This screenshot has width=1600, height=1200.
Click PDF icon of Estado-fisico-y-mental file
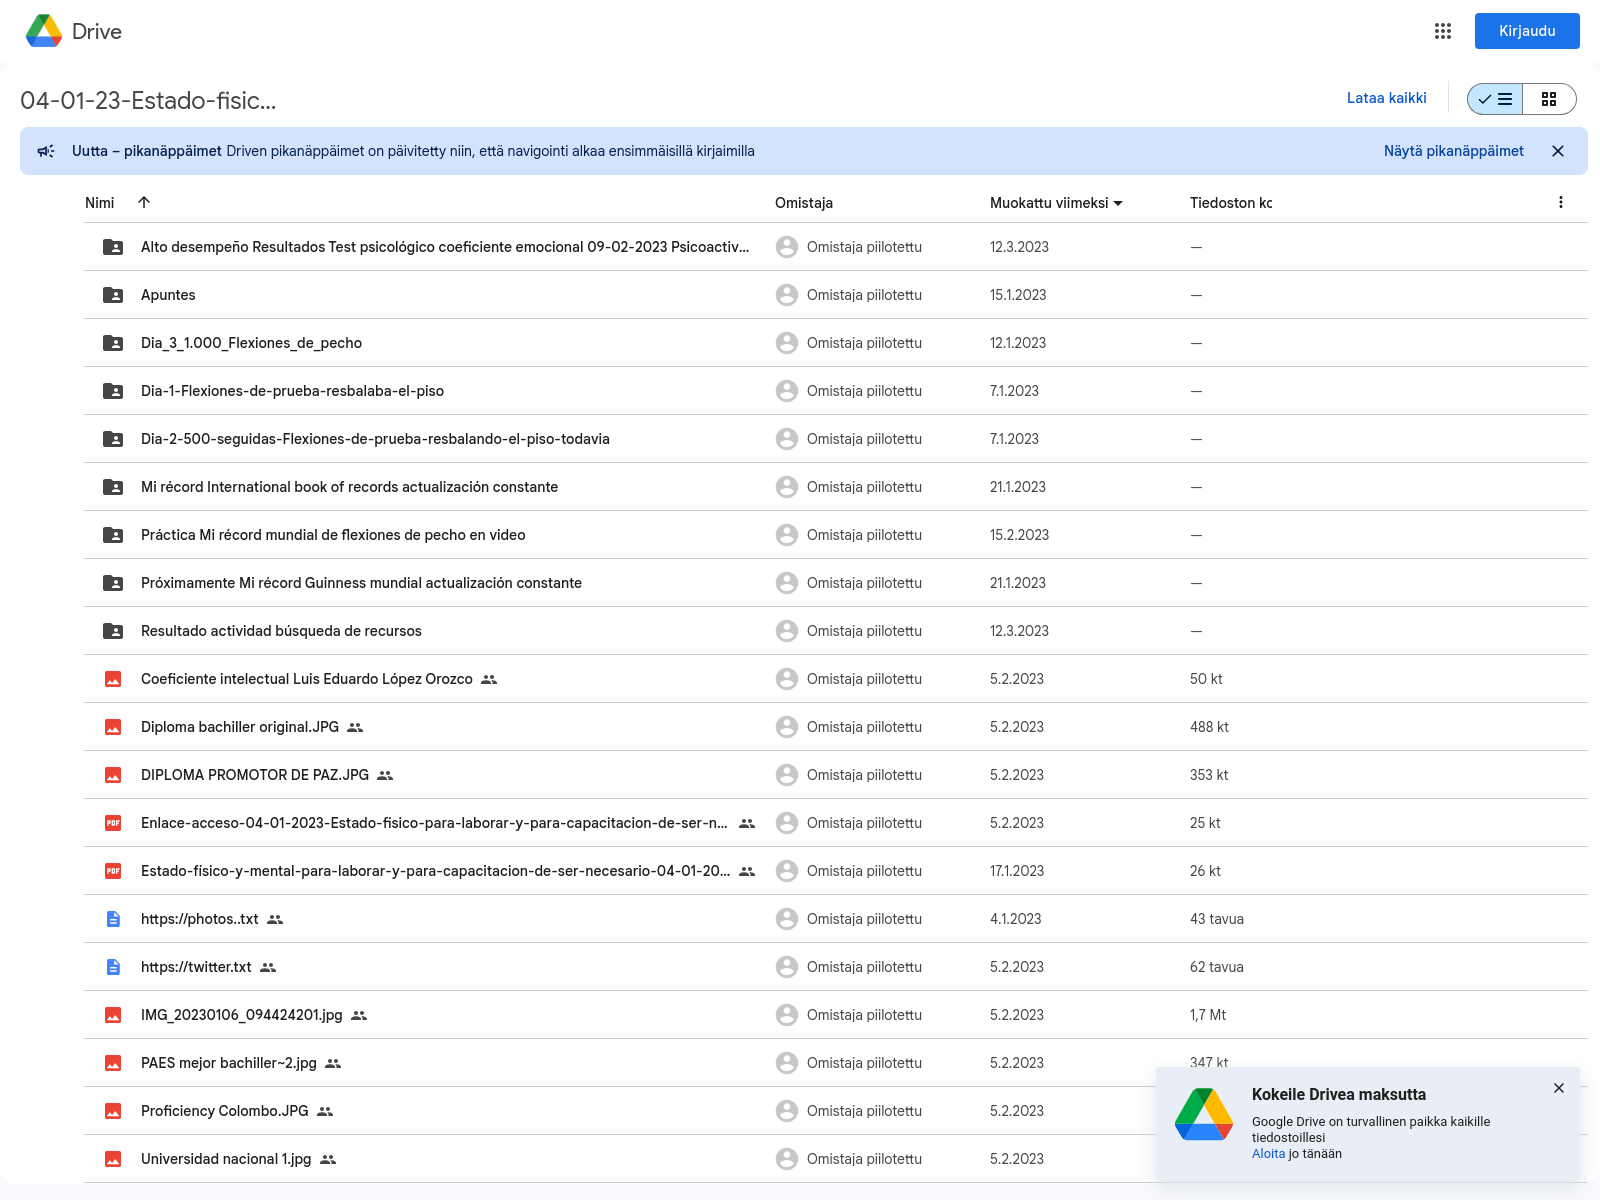pyautogui.click(x=113, y=871)
